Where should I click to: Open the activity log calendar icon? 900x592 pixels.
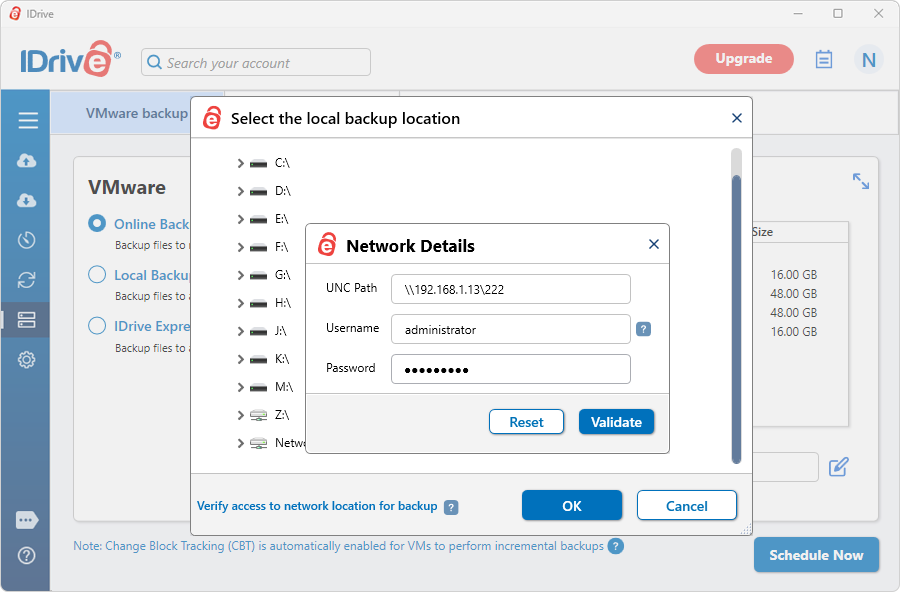(x=824, y=59)
